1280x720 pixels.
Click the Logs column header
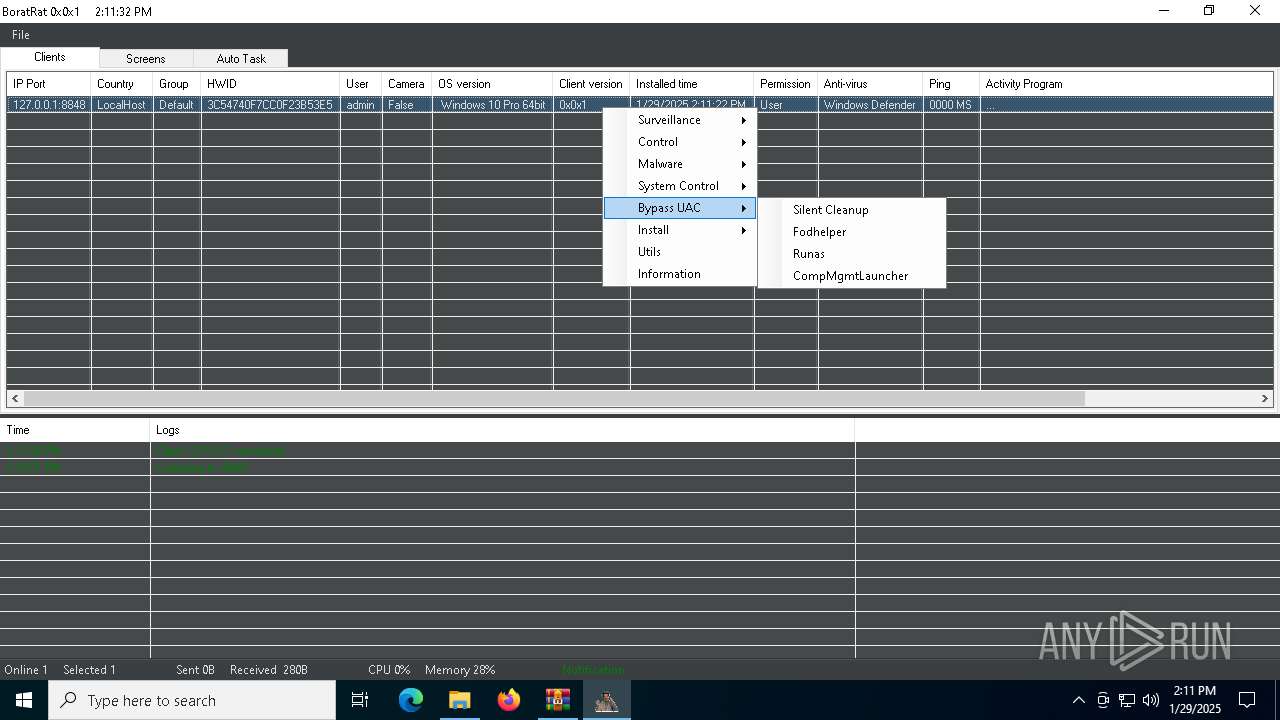502,430
